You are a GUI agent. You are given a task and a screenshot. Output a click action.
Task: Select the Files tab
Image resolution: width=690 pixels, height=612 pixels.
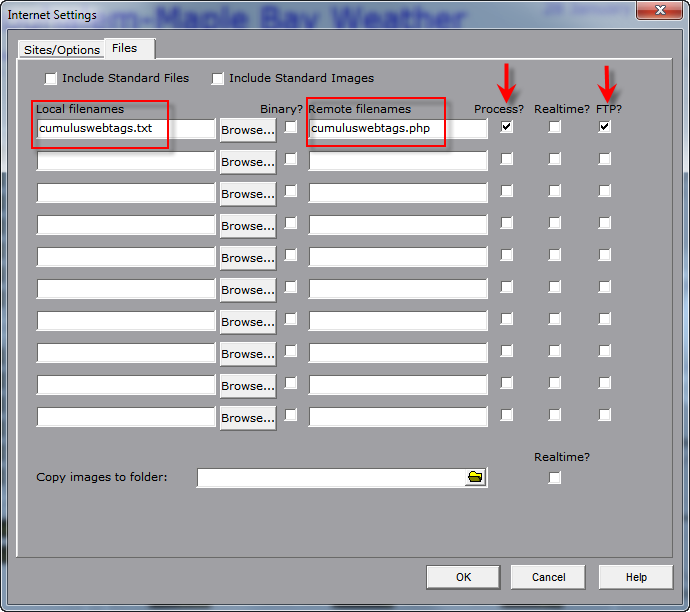point(125,48)
